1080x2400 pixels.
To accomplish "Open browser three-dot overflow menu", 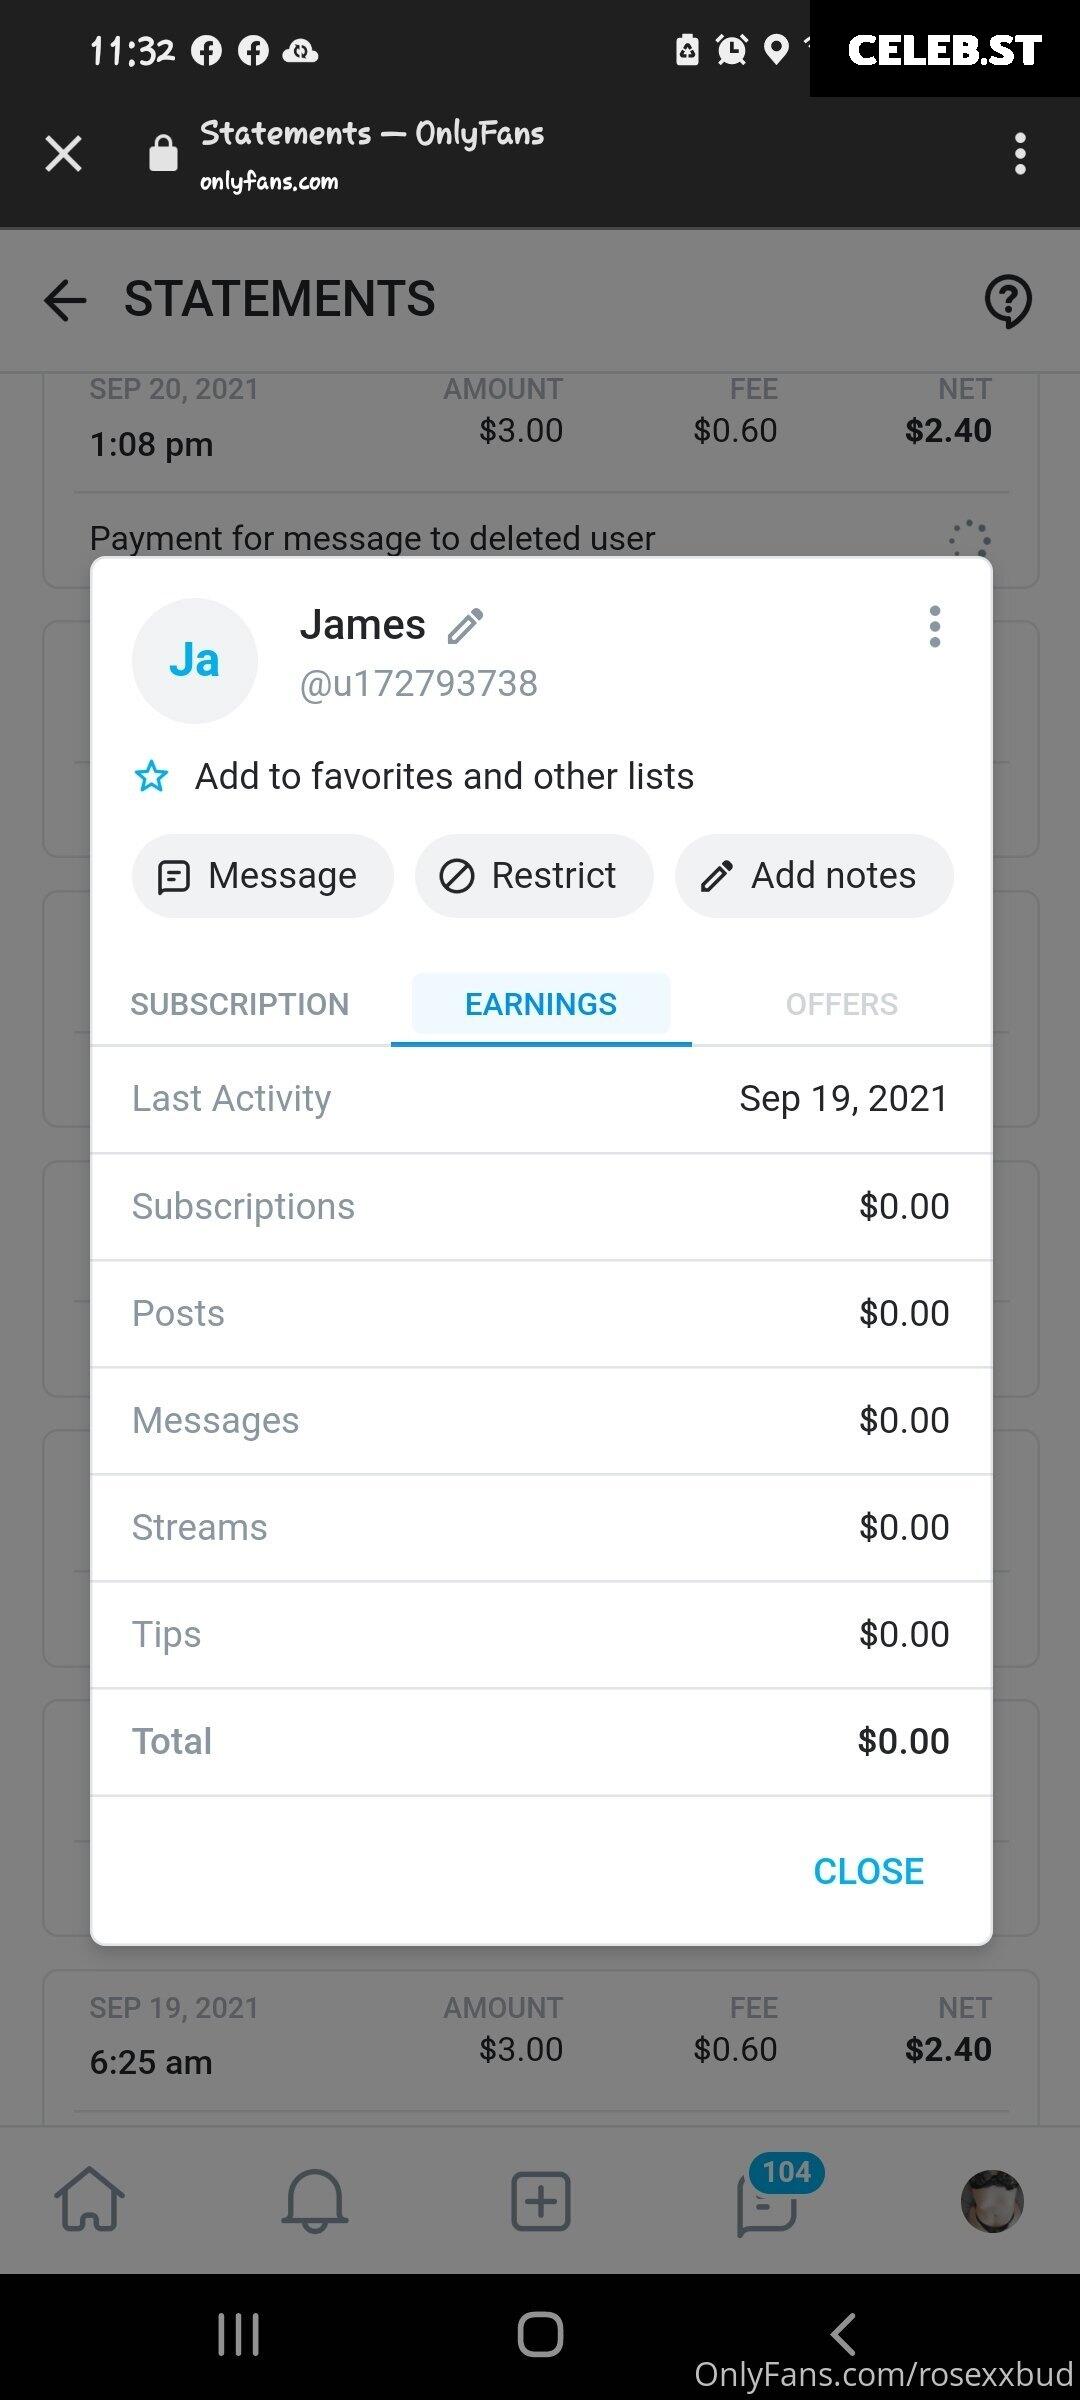I will [1020, 154].
